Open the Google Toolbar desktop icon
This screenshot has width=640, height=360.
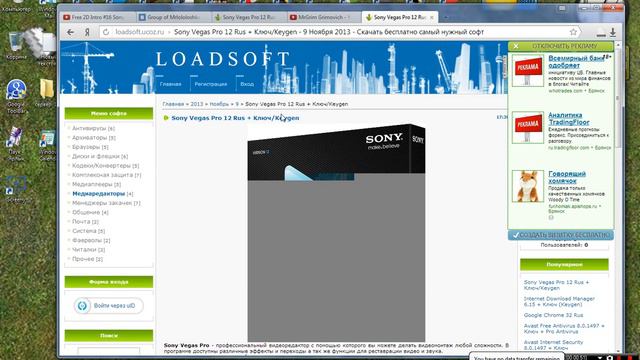tap(16, 96)
